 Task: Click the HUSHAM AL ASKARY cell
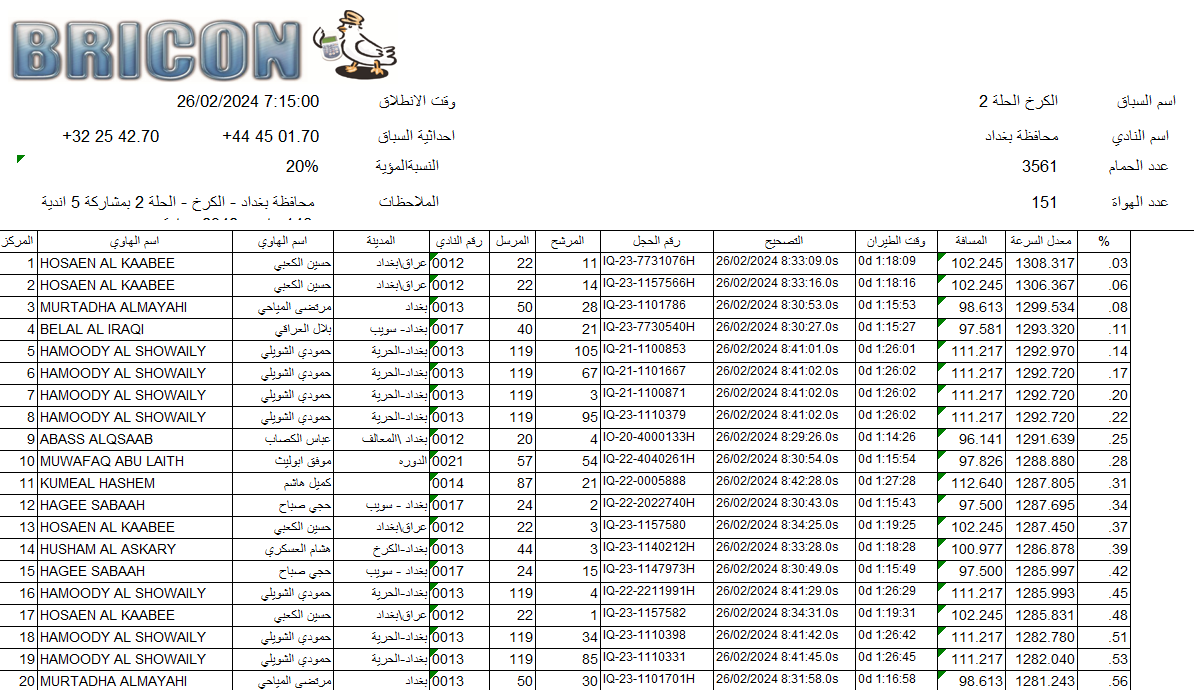pos(107,549)
